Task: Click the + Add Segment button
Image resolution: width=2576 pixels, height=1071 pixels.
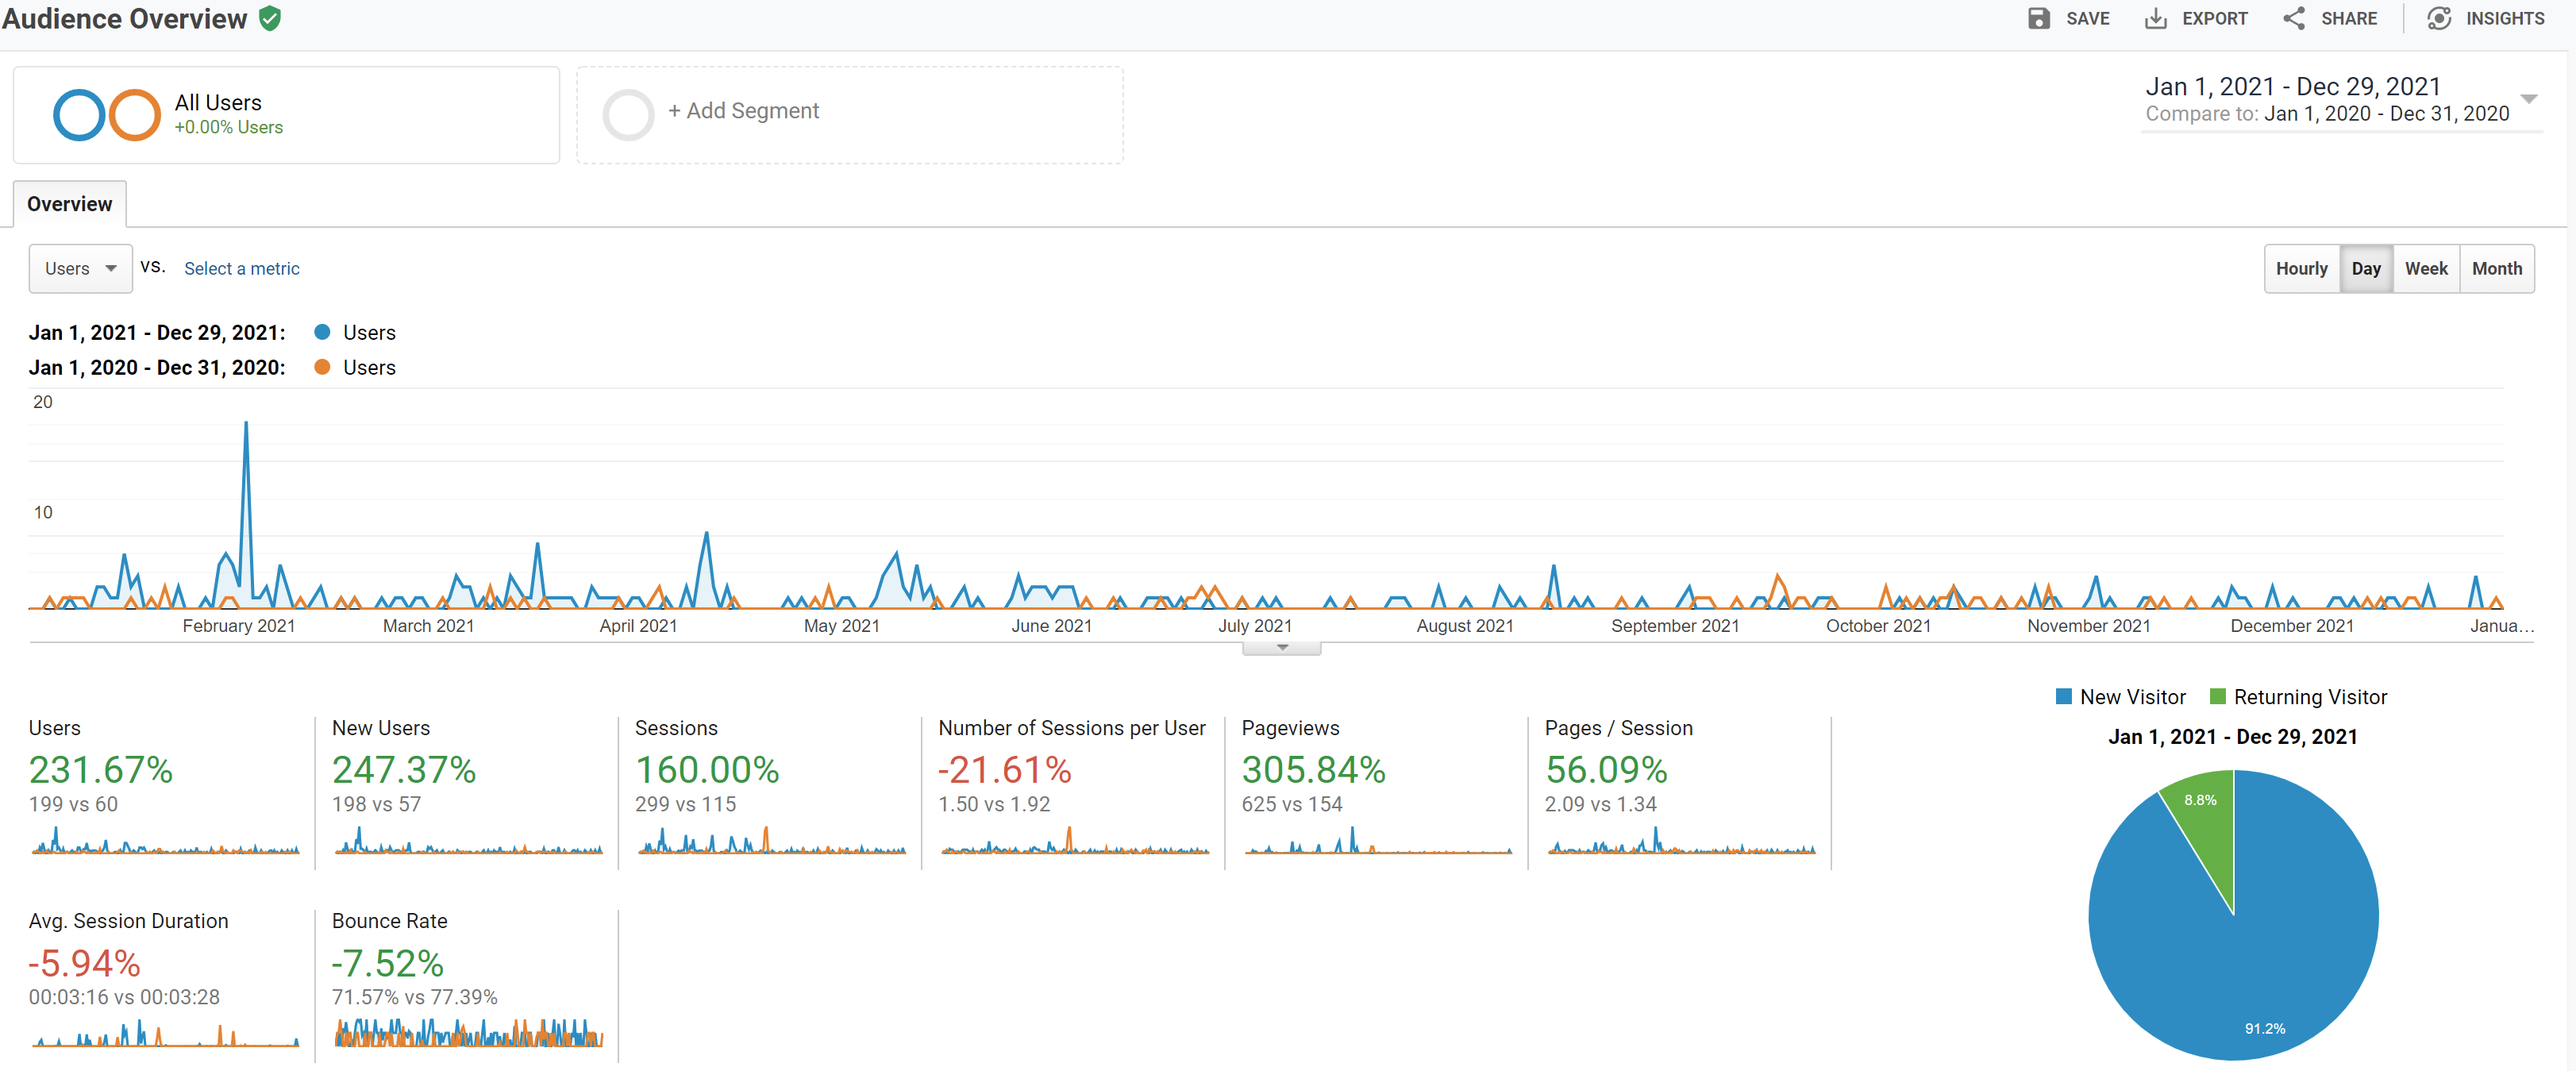Action: (x=743, y=111)
